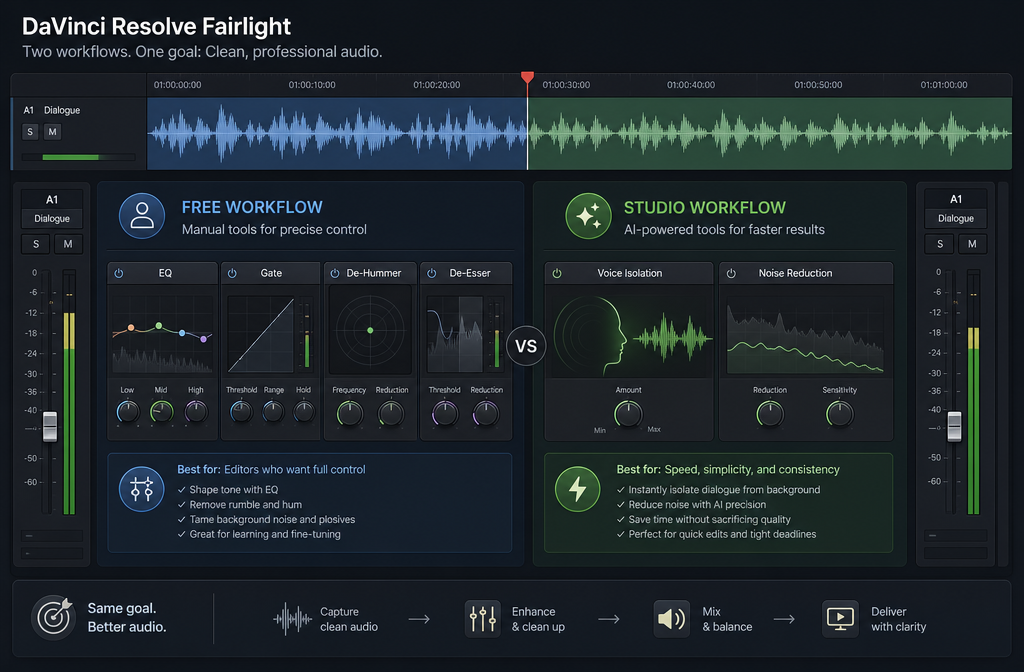
Task: Click the Studio Workflow sparkle icon
Action: (588, 216)
